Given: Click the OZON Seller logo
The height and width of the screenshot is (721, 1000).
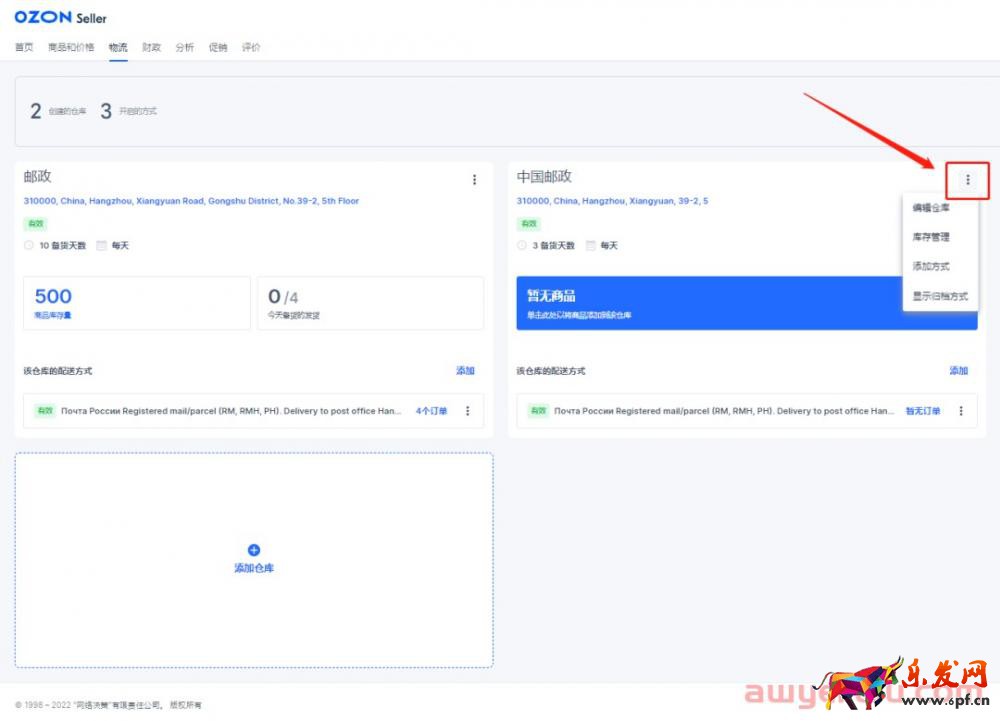Looking at the screenshot, I should 60,17.
